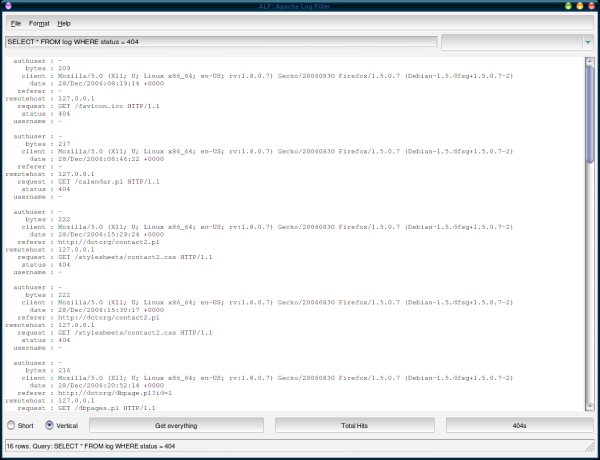
Task: Click the status '404' of calendar.pl record
Action: pos(64,189)
